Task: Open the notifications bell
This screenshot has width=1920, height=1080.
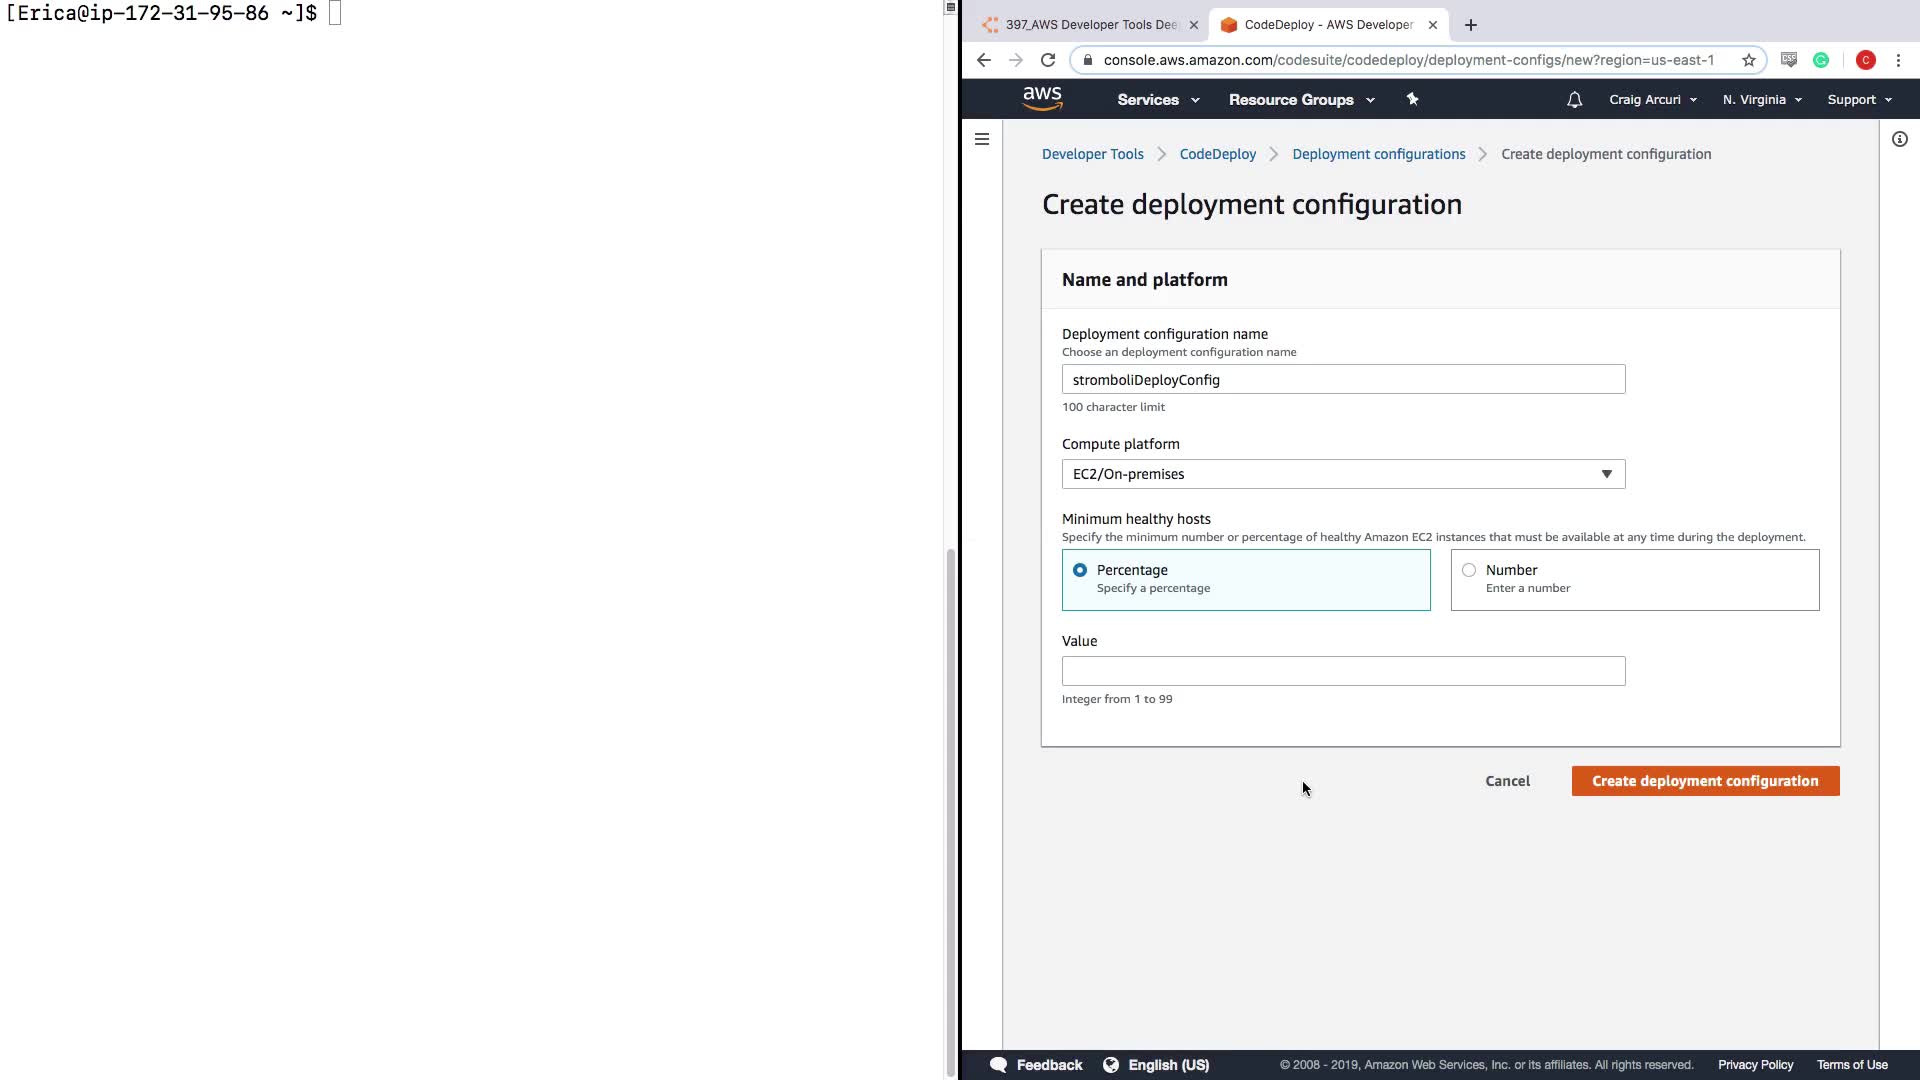Action: click(x=1574, y=100)
